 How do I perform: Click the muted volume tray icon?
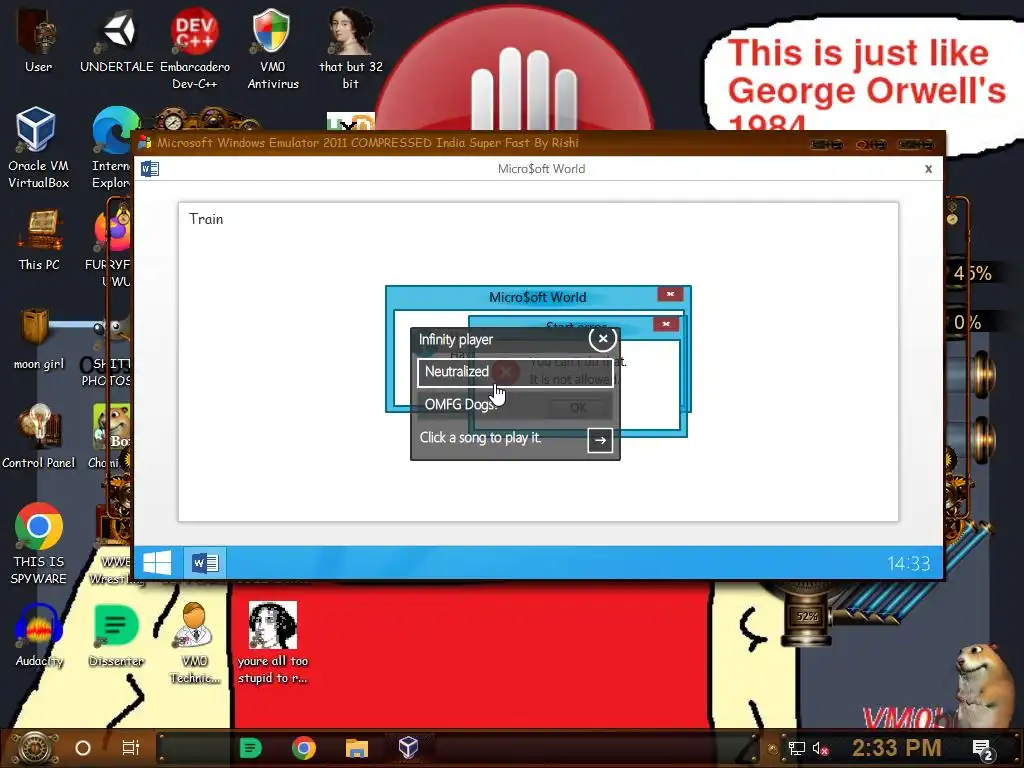coord(820,748)
